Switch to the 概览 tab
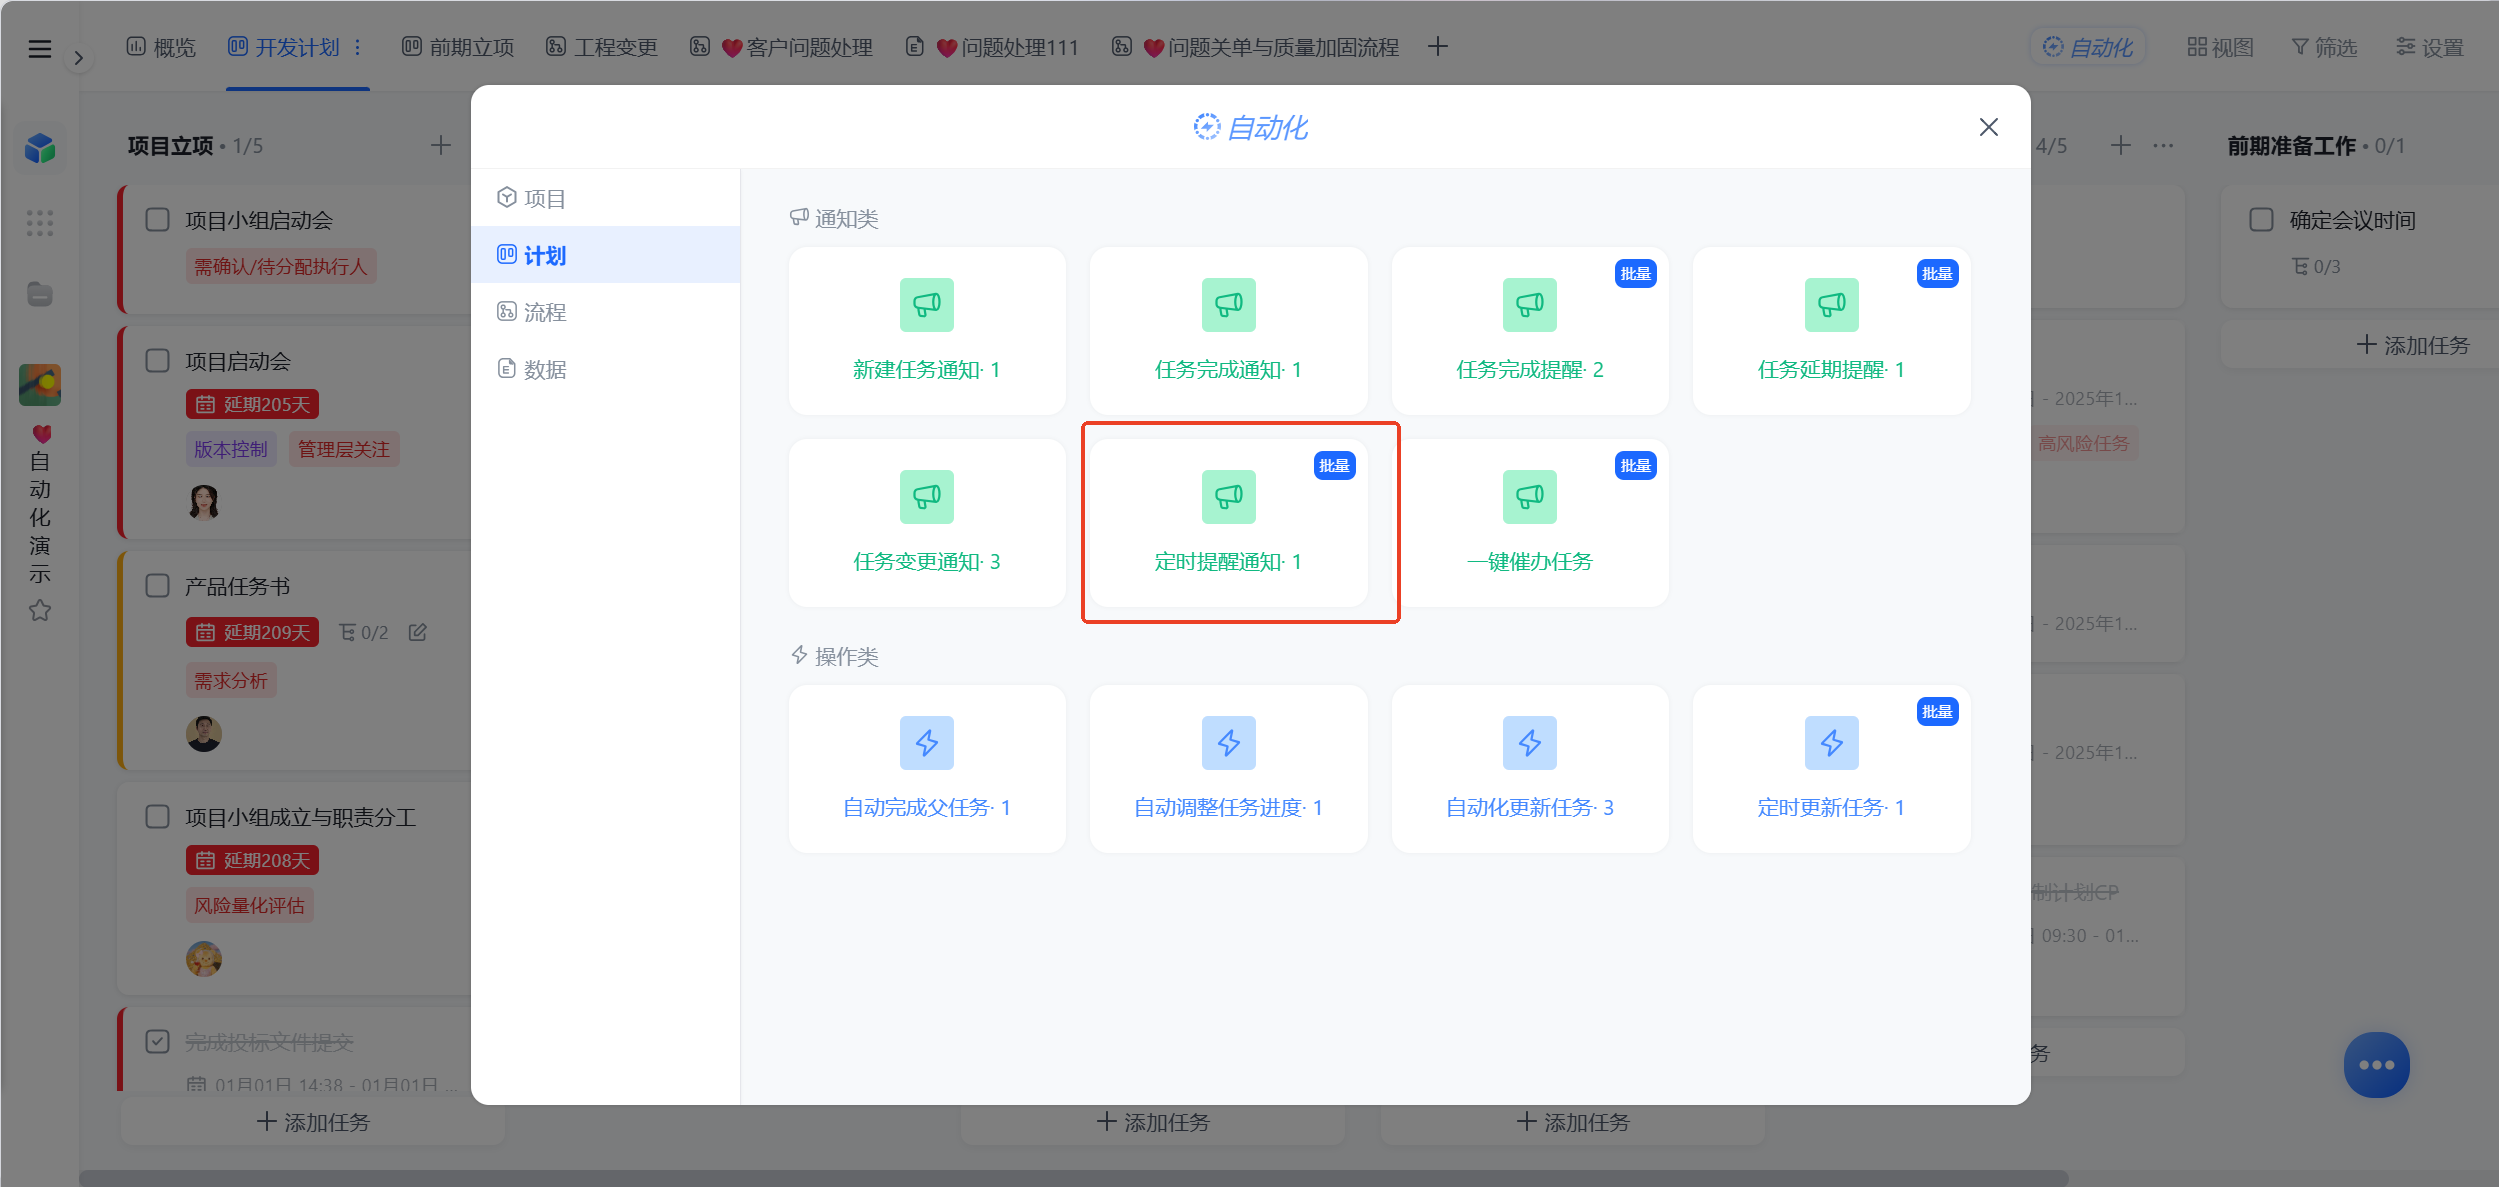 coord(162,47)
